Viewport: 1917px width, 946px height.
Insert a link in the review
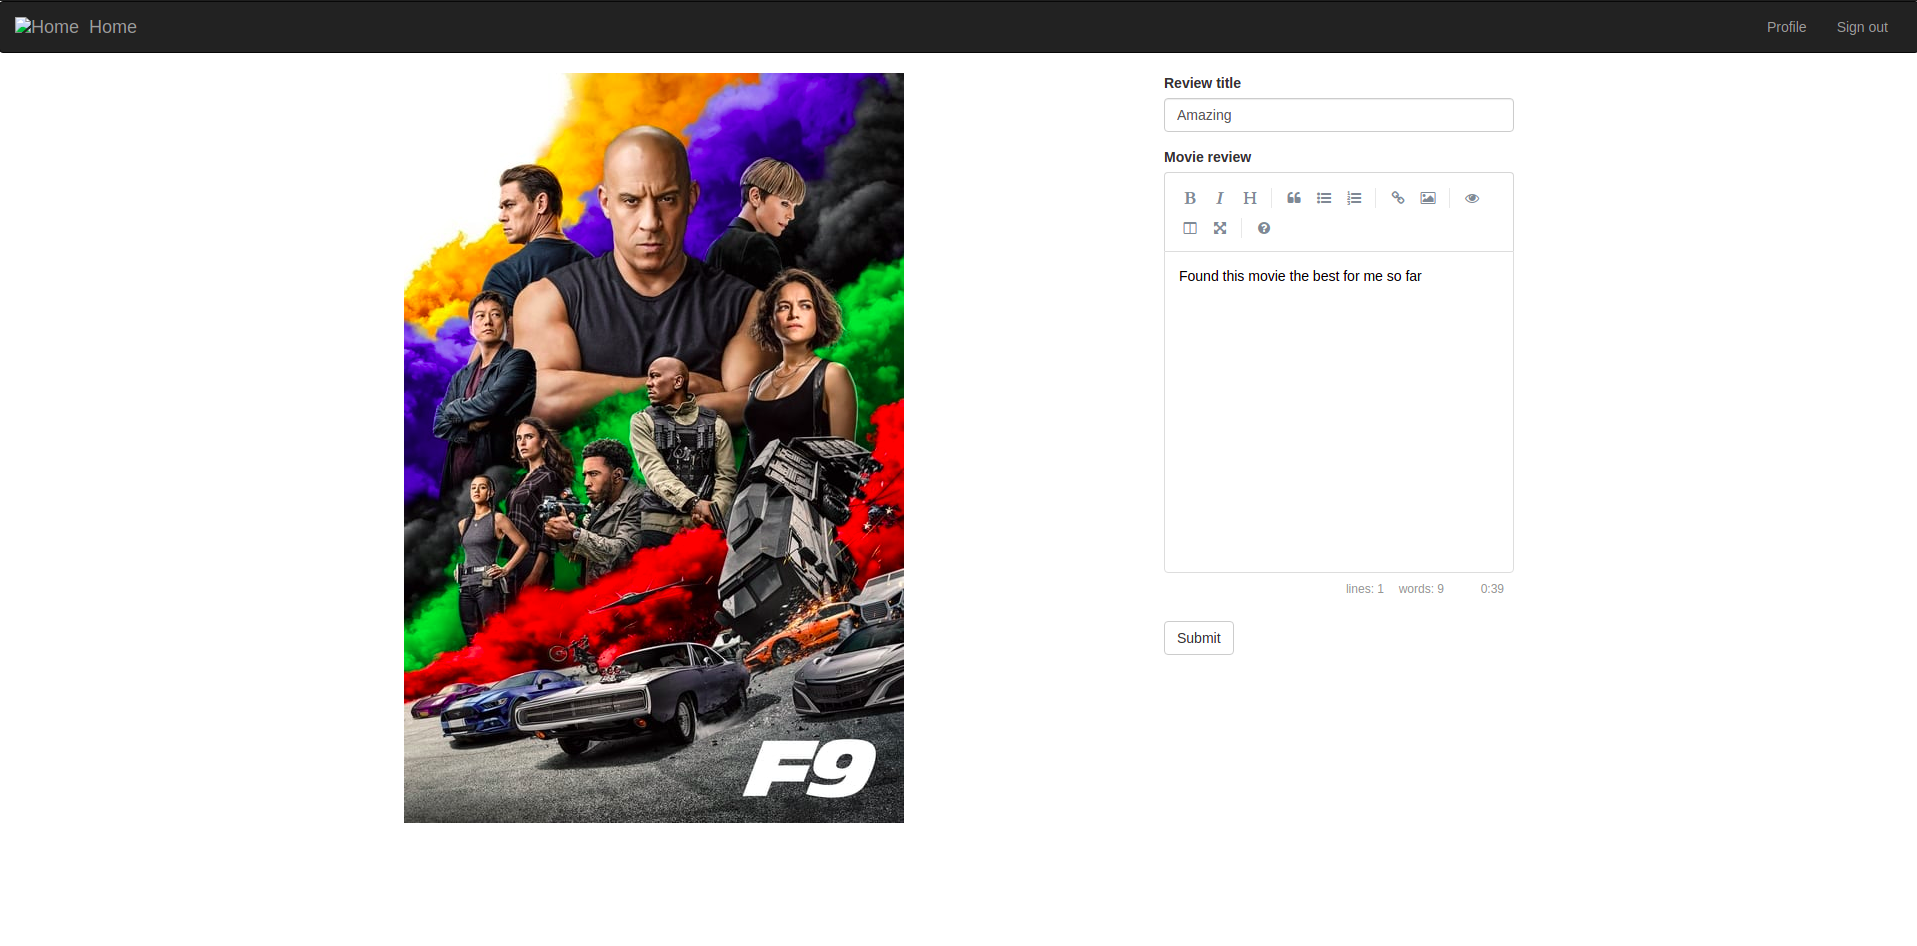tap(1398, 198)
